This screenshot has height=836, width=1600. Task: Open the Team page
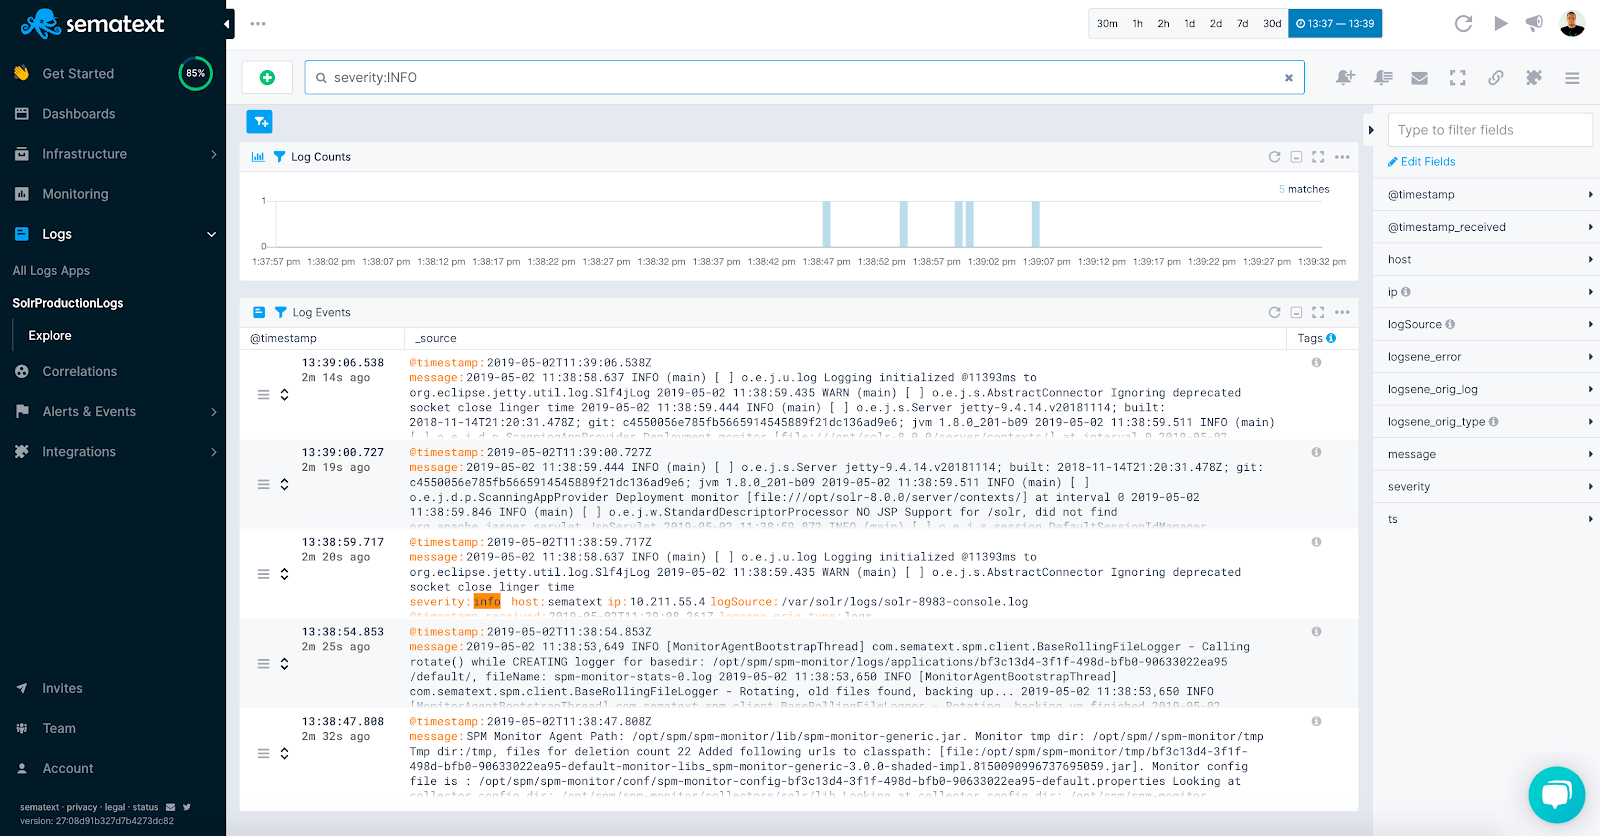[59, 728]
